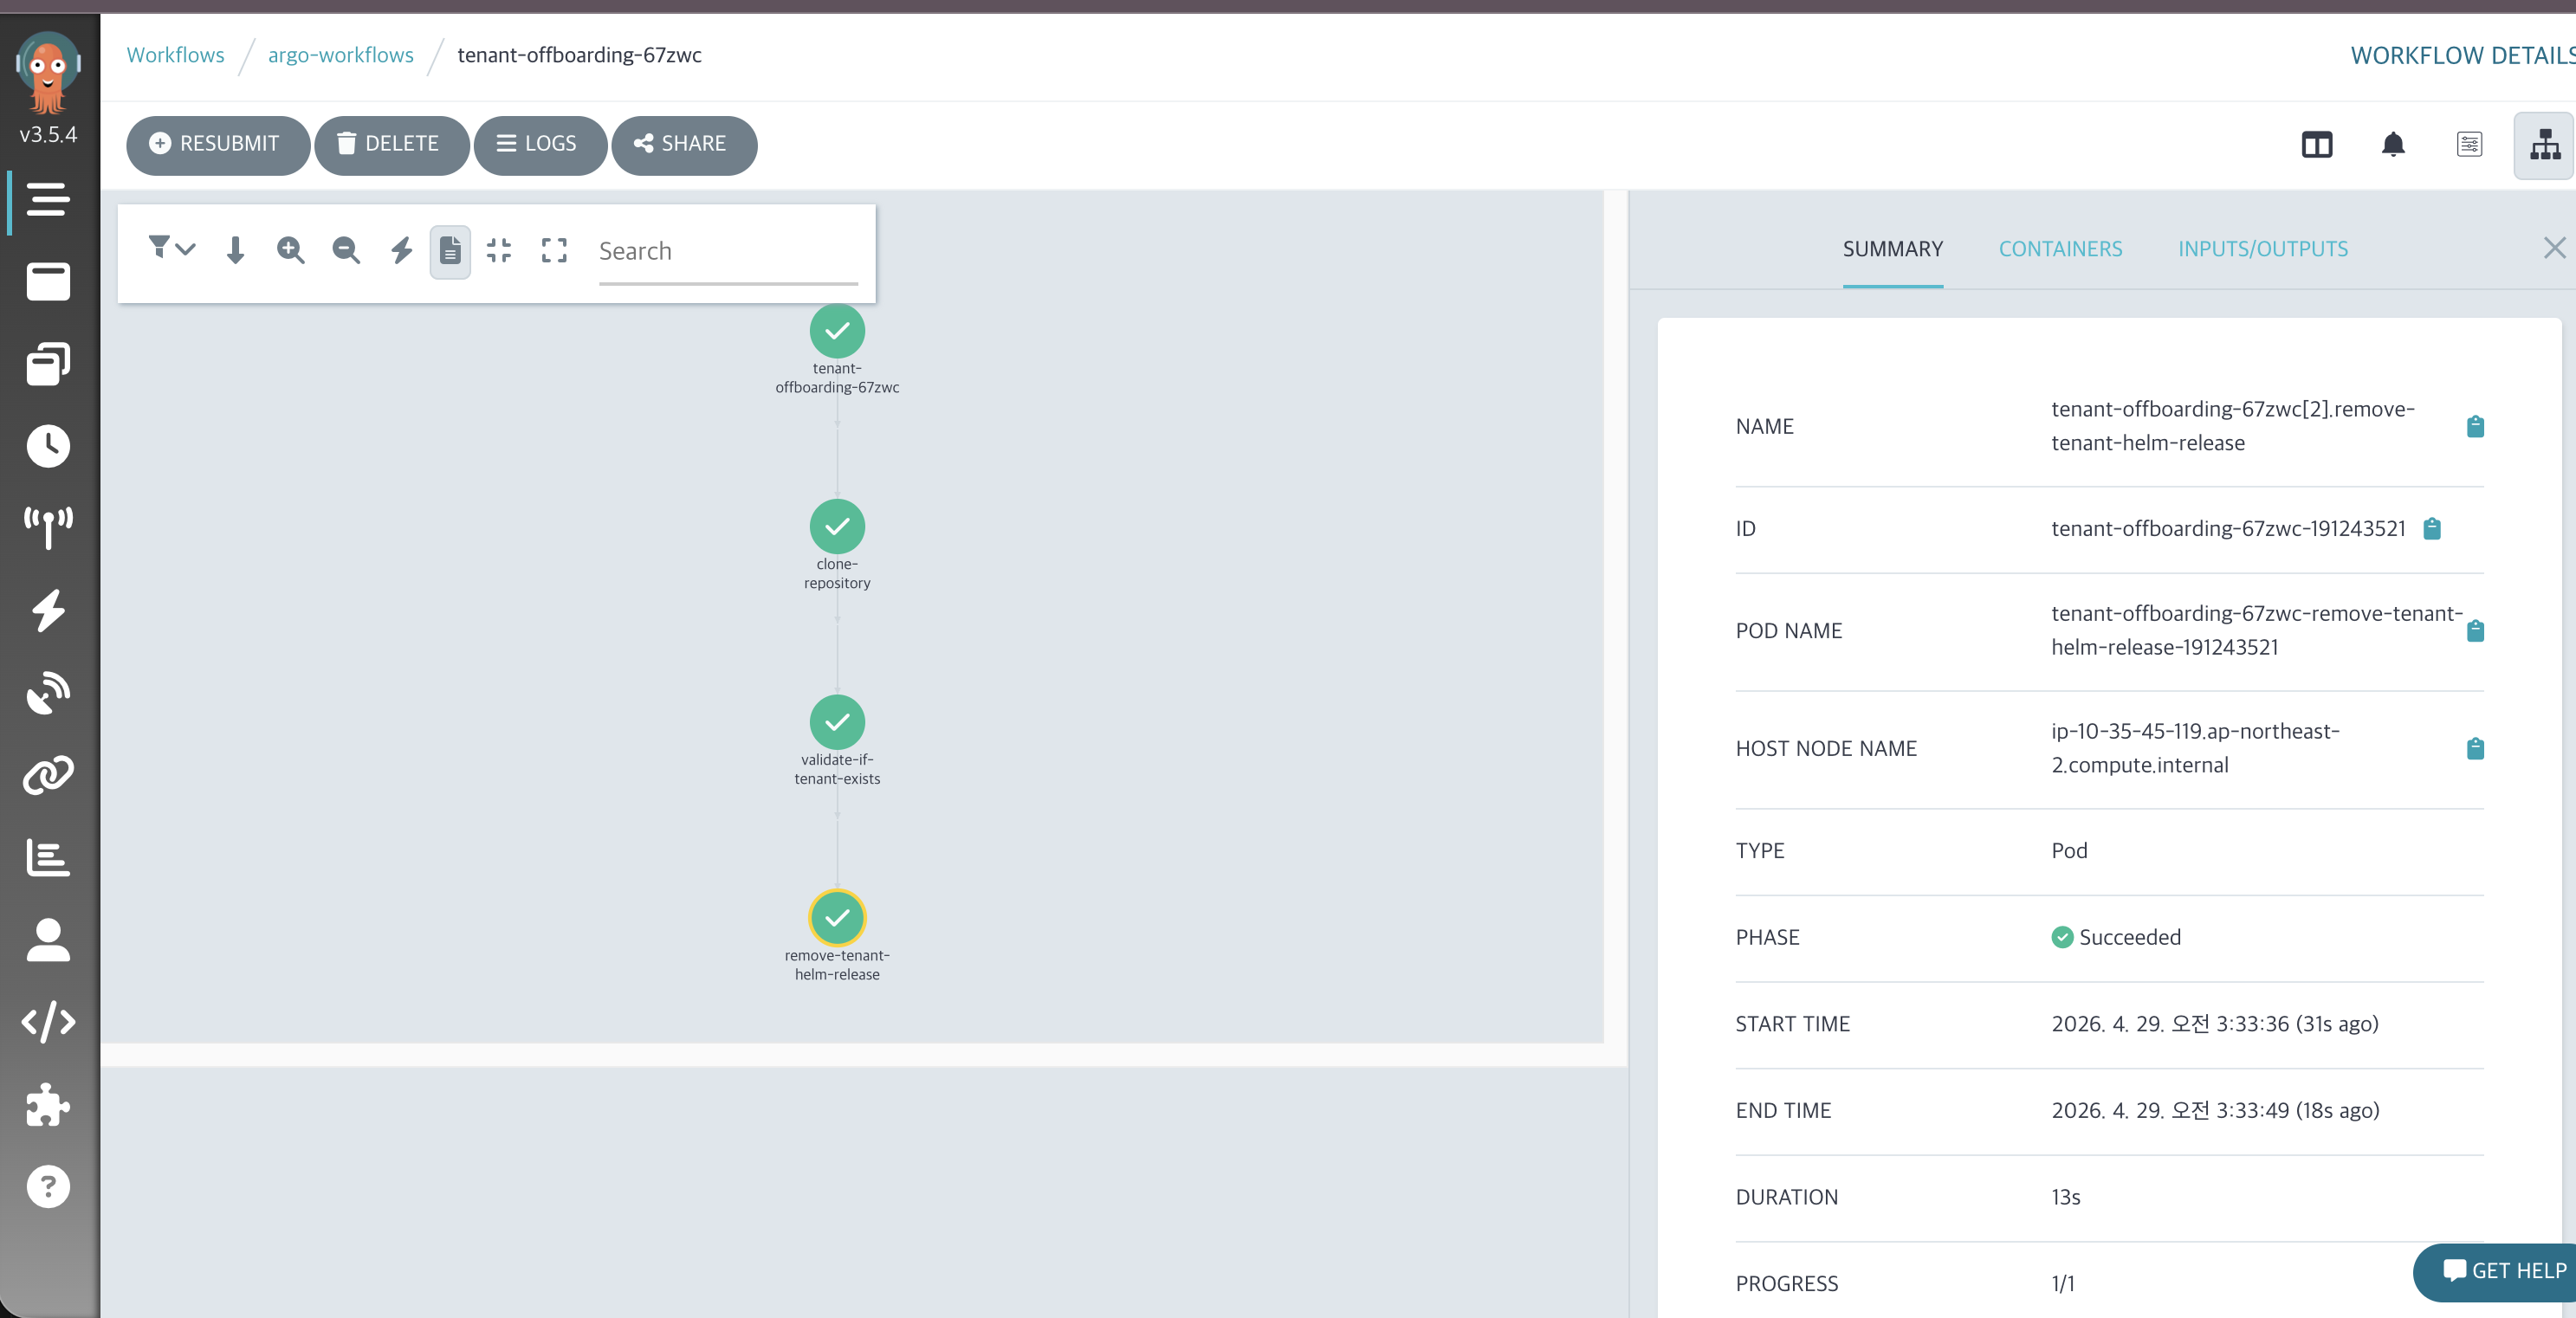Open the Cron Workflows clock sidebar icon
The height and width of the screenshot is (1318, 2576).
click(48, 446)
